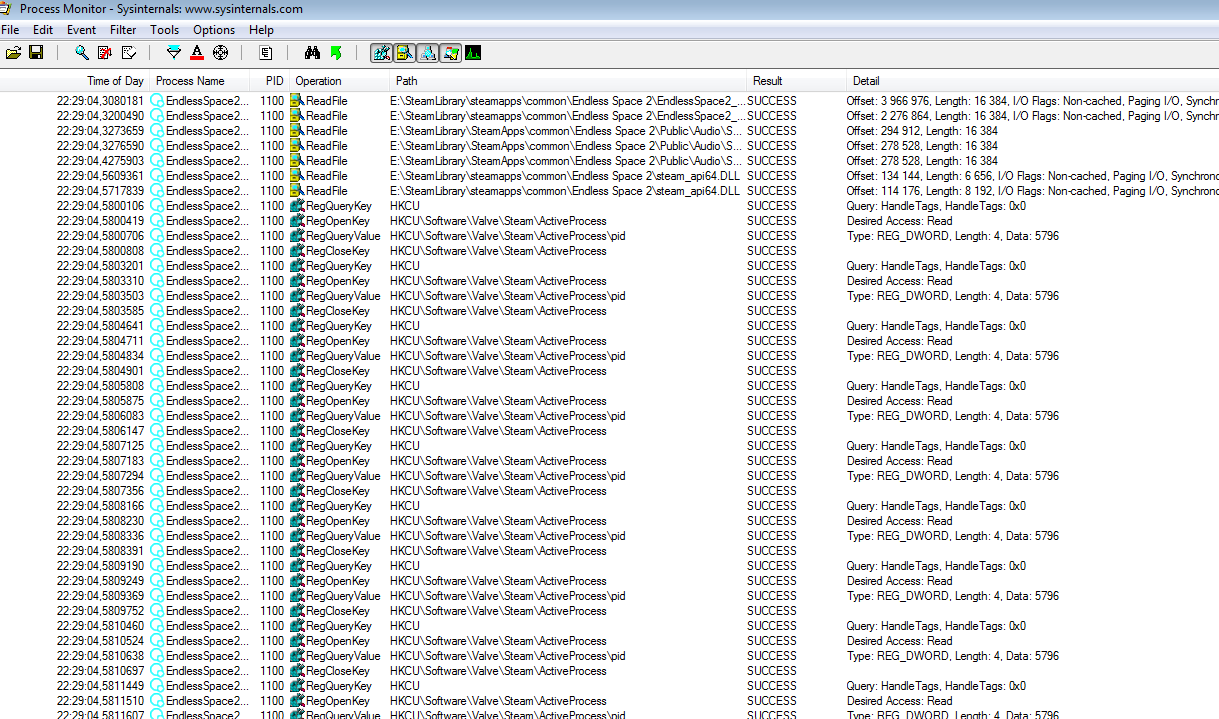Save the capture using the disk icon

35,53
